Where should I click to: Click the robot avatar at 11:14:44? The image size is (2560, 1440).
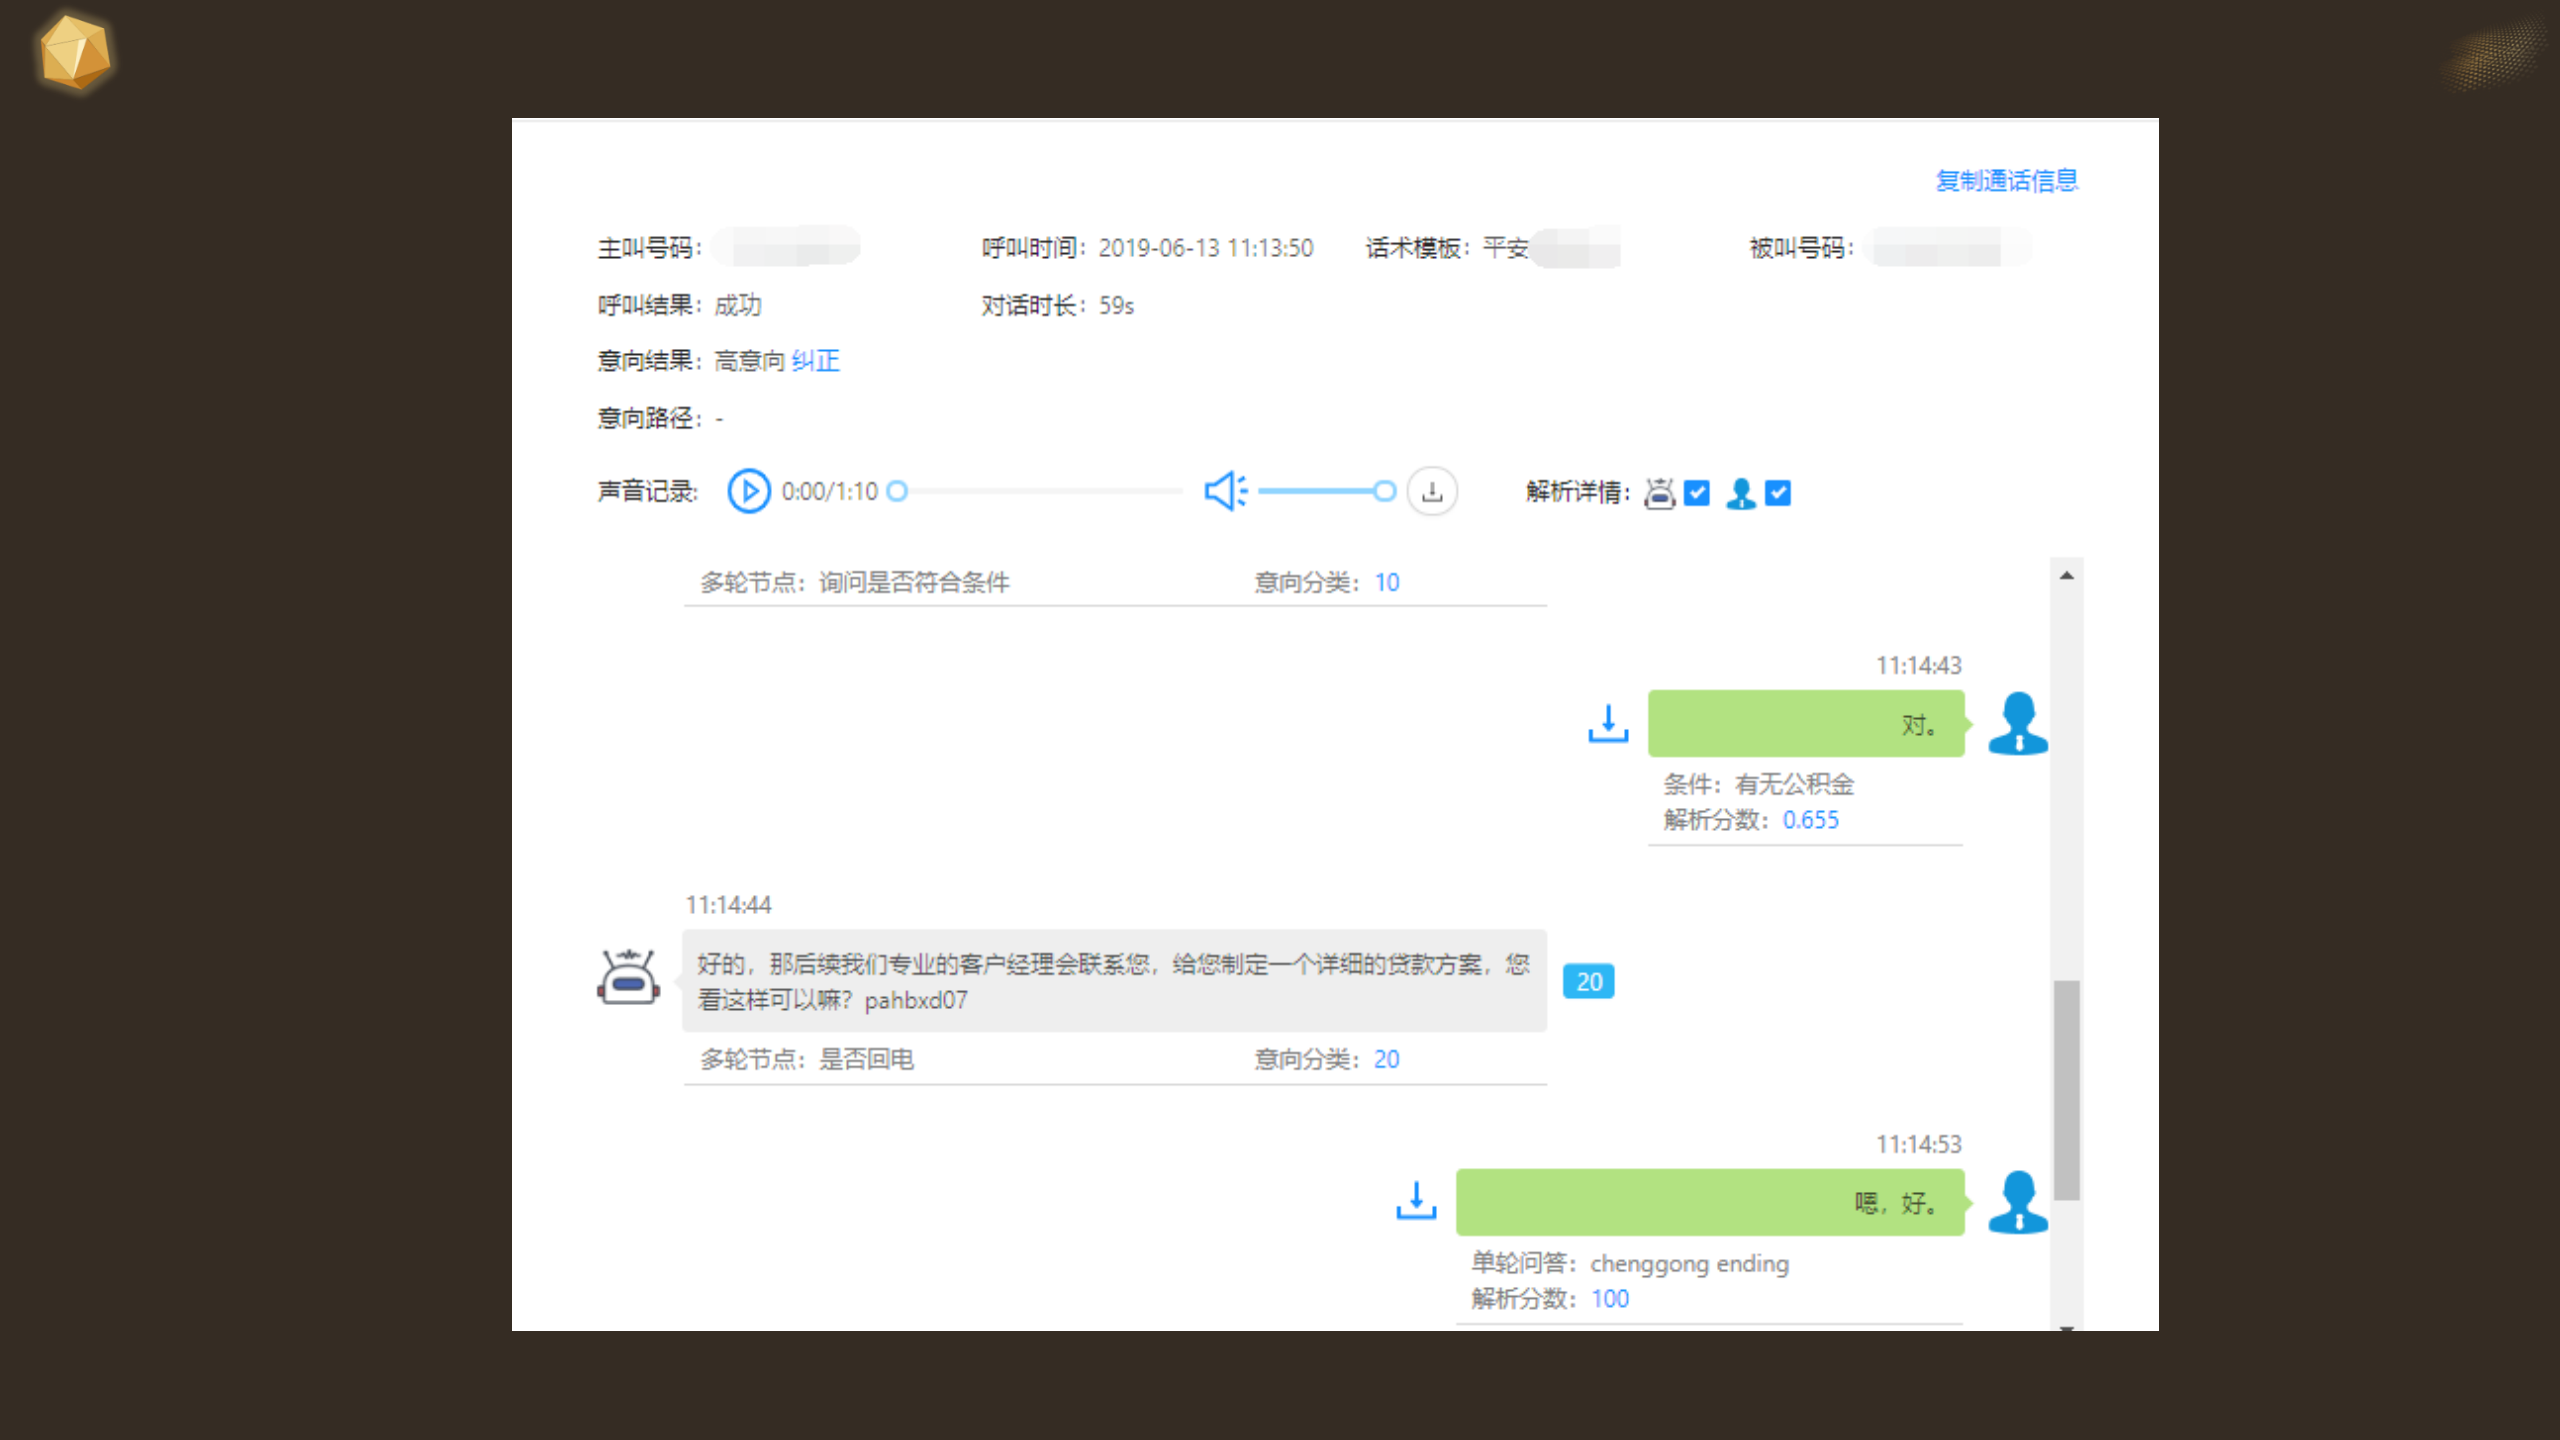click(628, 976)
